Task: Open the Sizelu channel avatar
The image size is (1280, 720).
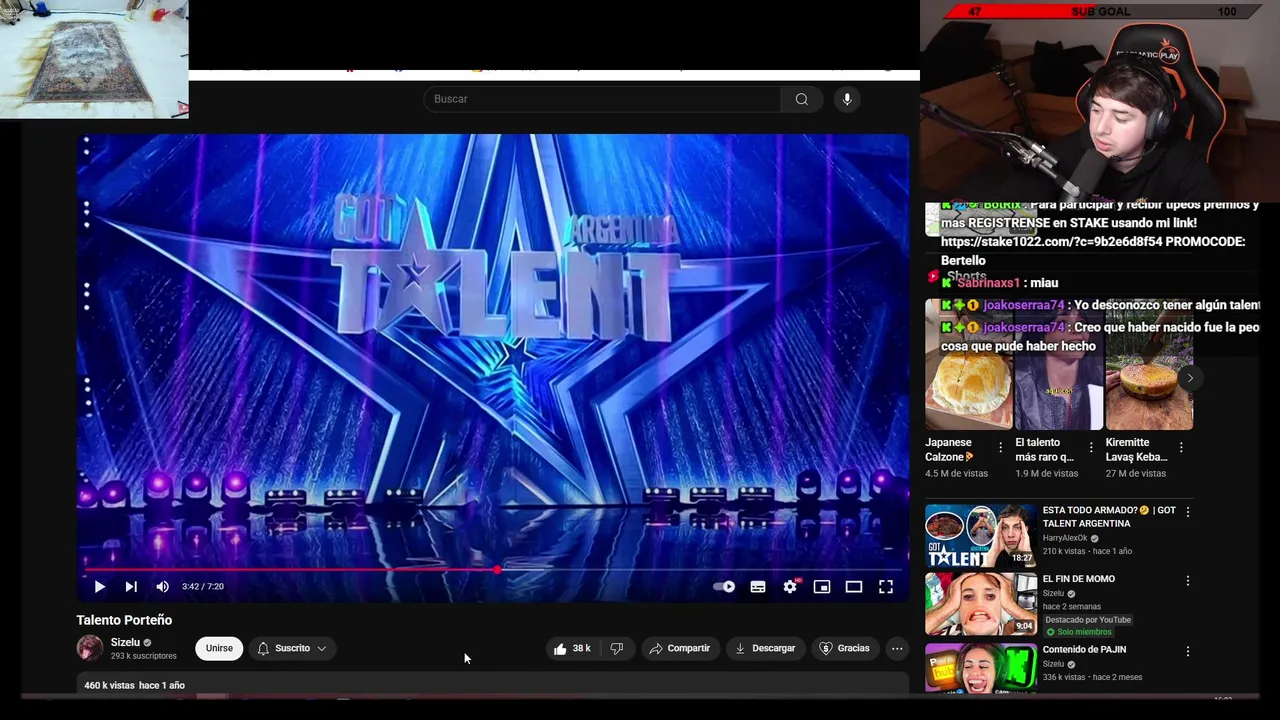Action: coord(90,648)
